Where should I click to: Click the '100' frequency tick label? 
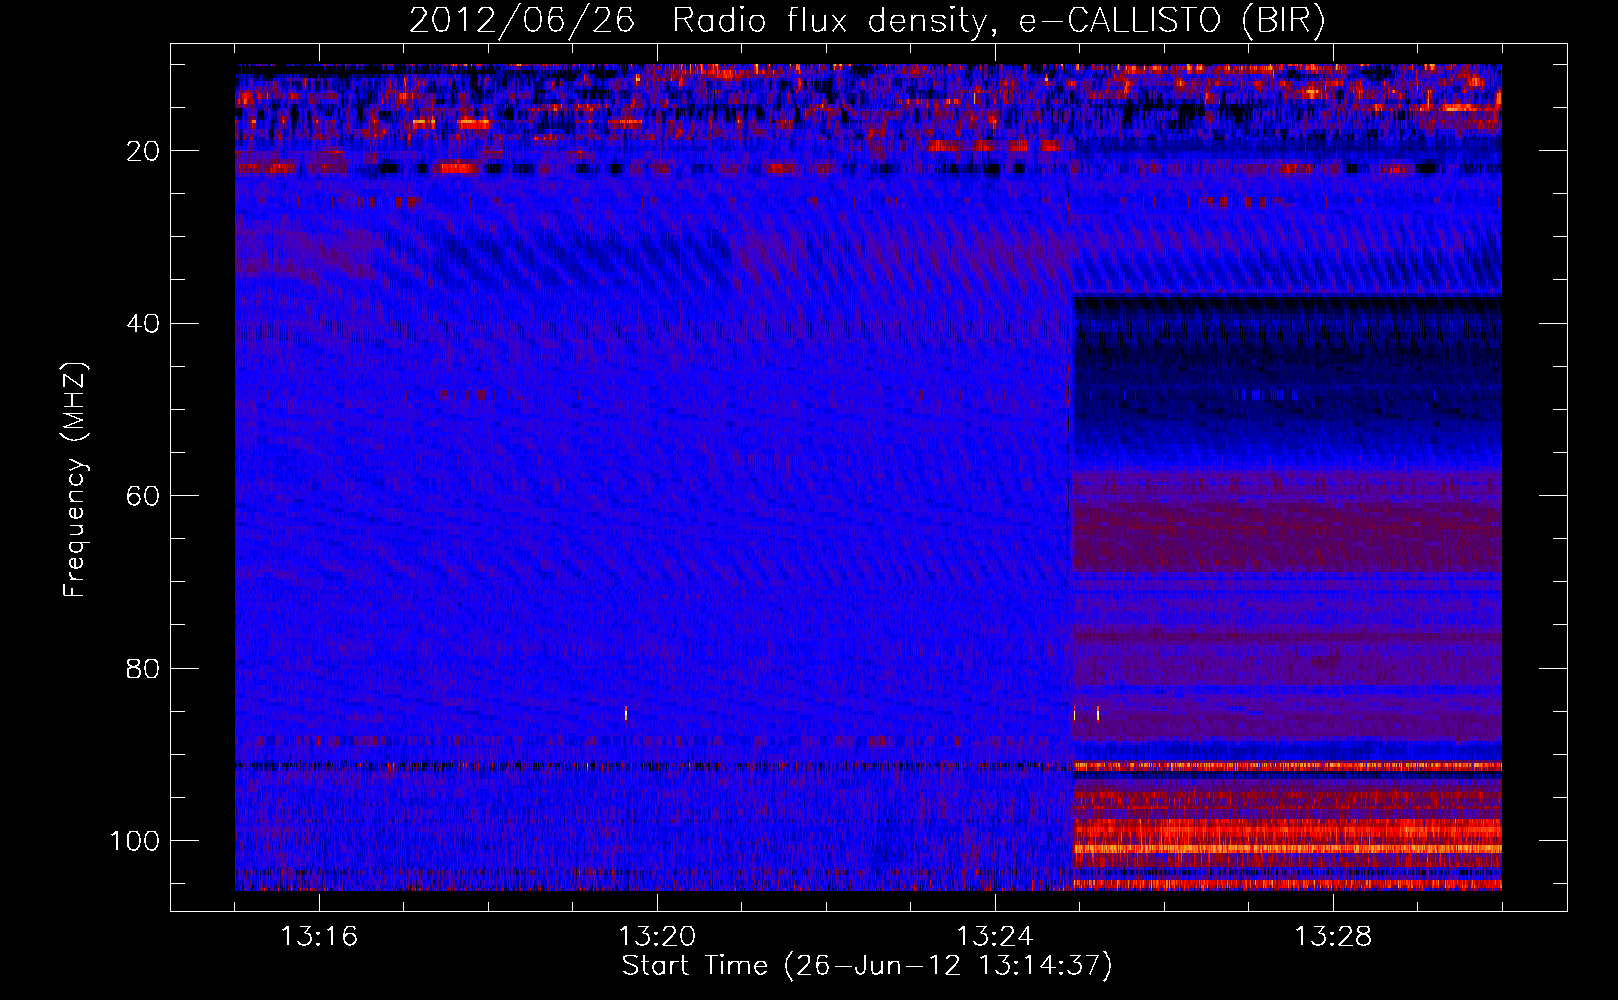(135, 841)
